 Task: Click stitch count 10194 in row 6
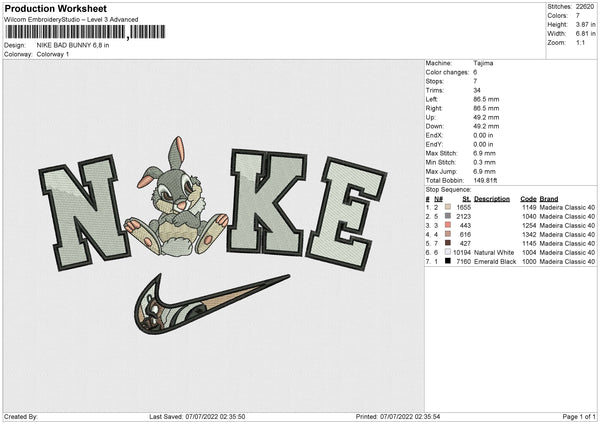point(462,253)
